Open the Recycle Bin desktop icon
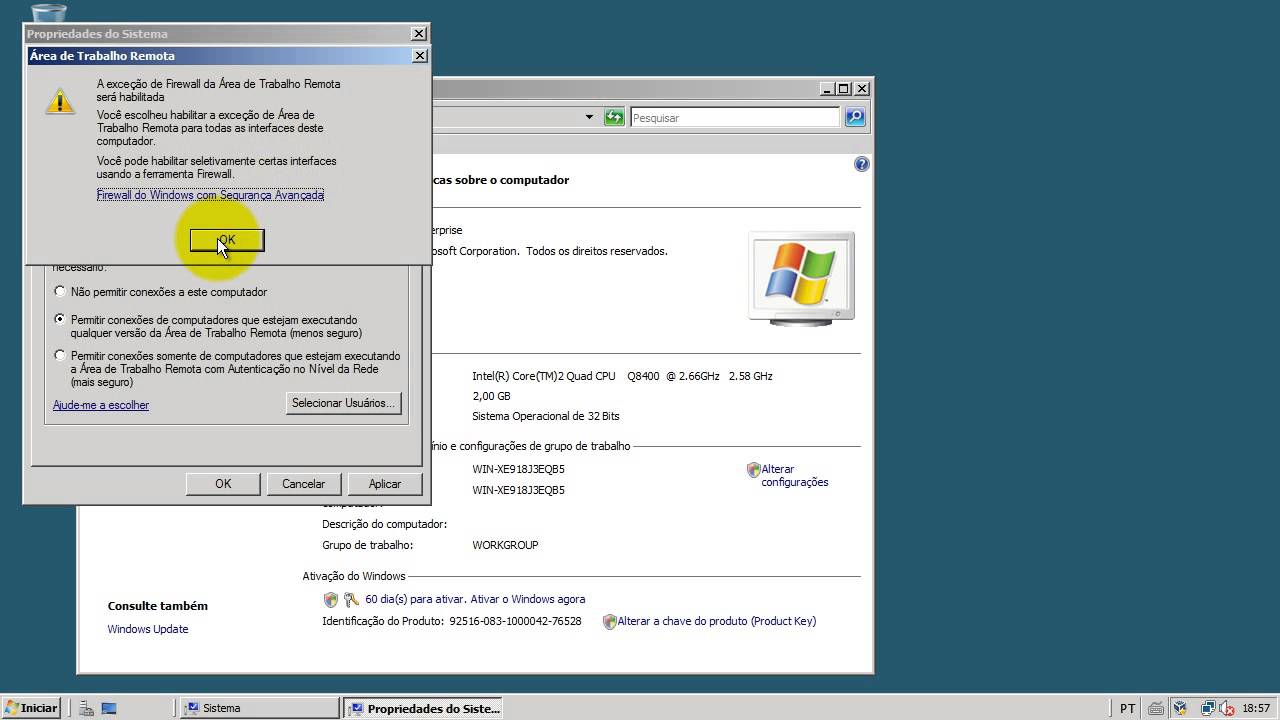The width and height of the screenshot is (1280, 720). [x=49, y=12]
